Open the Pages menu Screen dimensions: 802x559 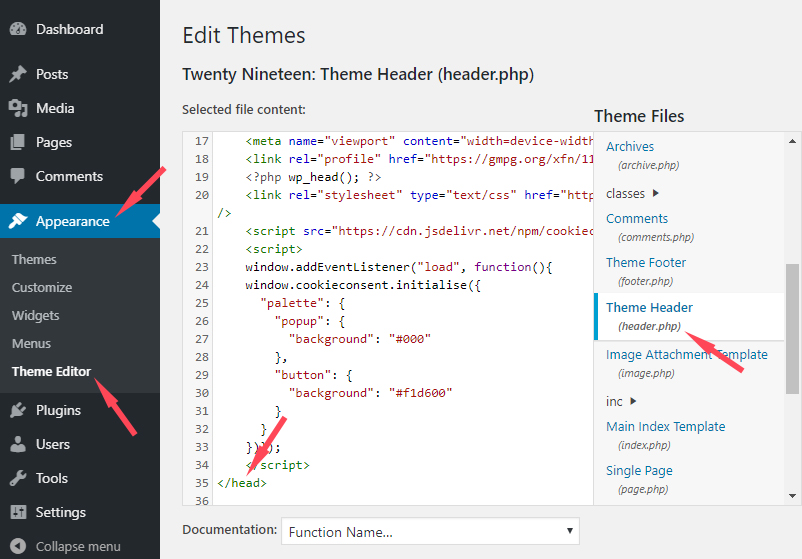click(x=54, y=142)
